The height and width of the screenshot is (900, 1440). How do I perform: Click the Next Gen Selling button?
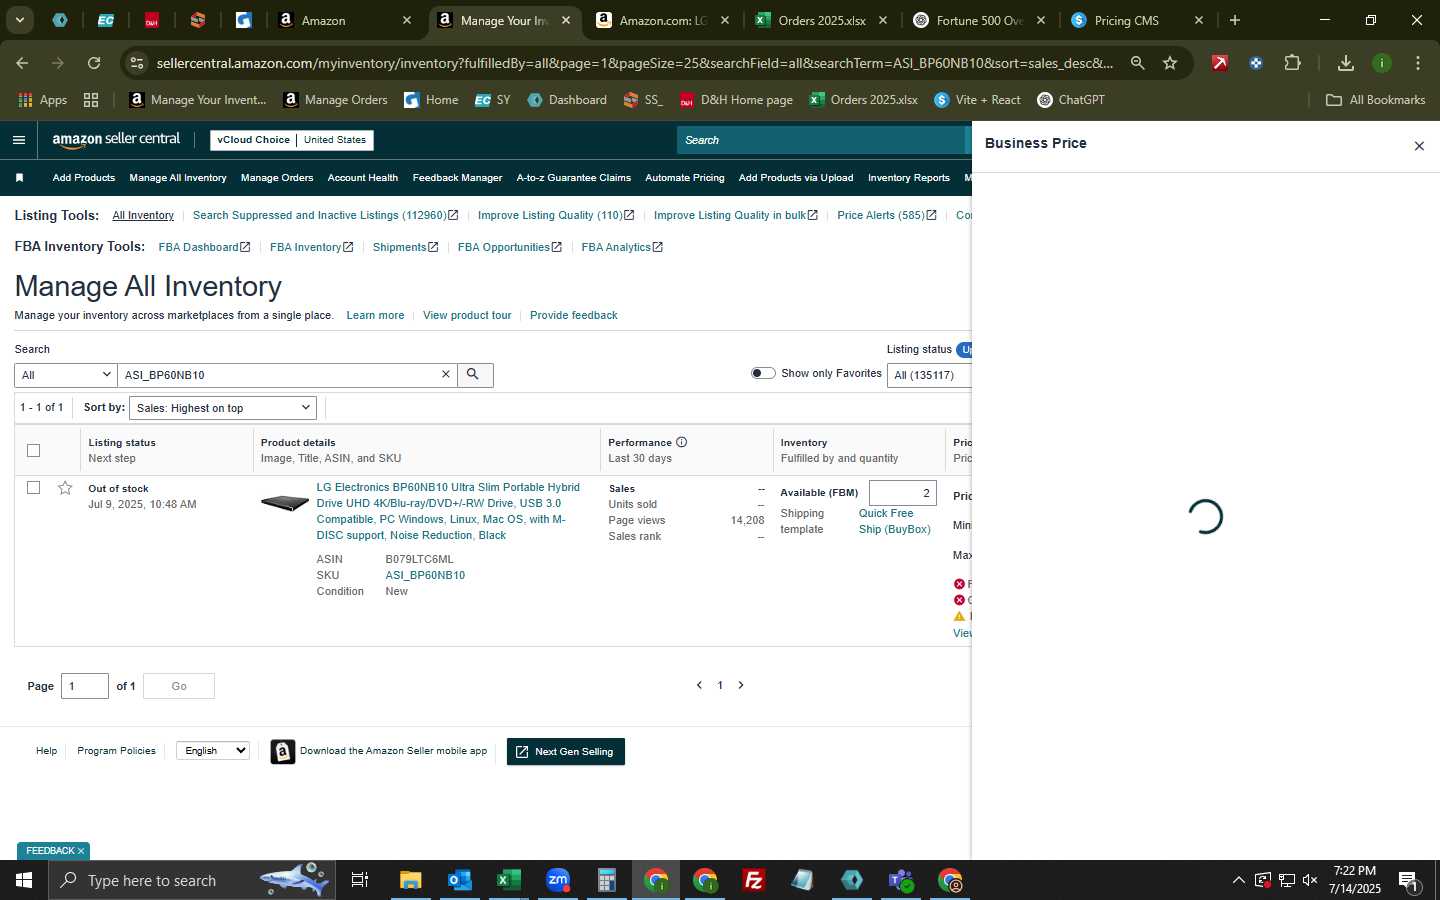[x=566, y=752]
